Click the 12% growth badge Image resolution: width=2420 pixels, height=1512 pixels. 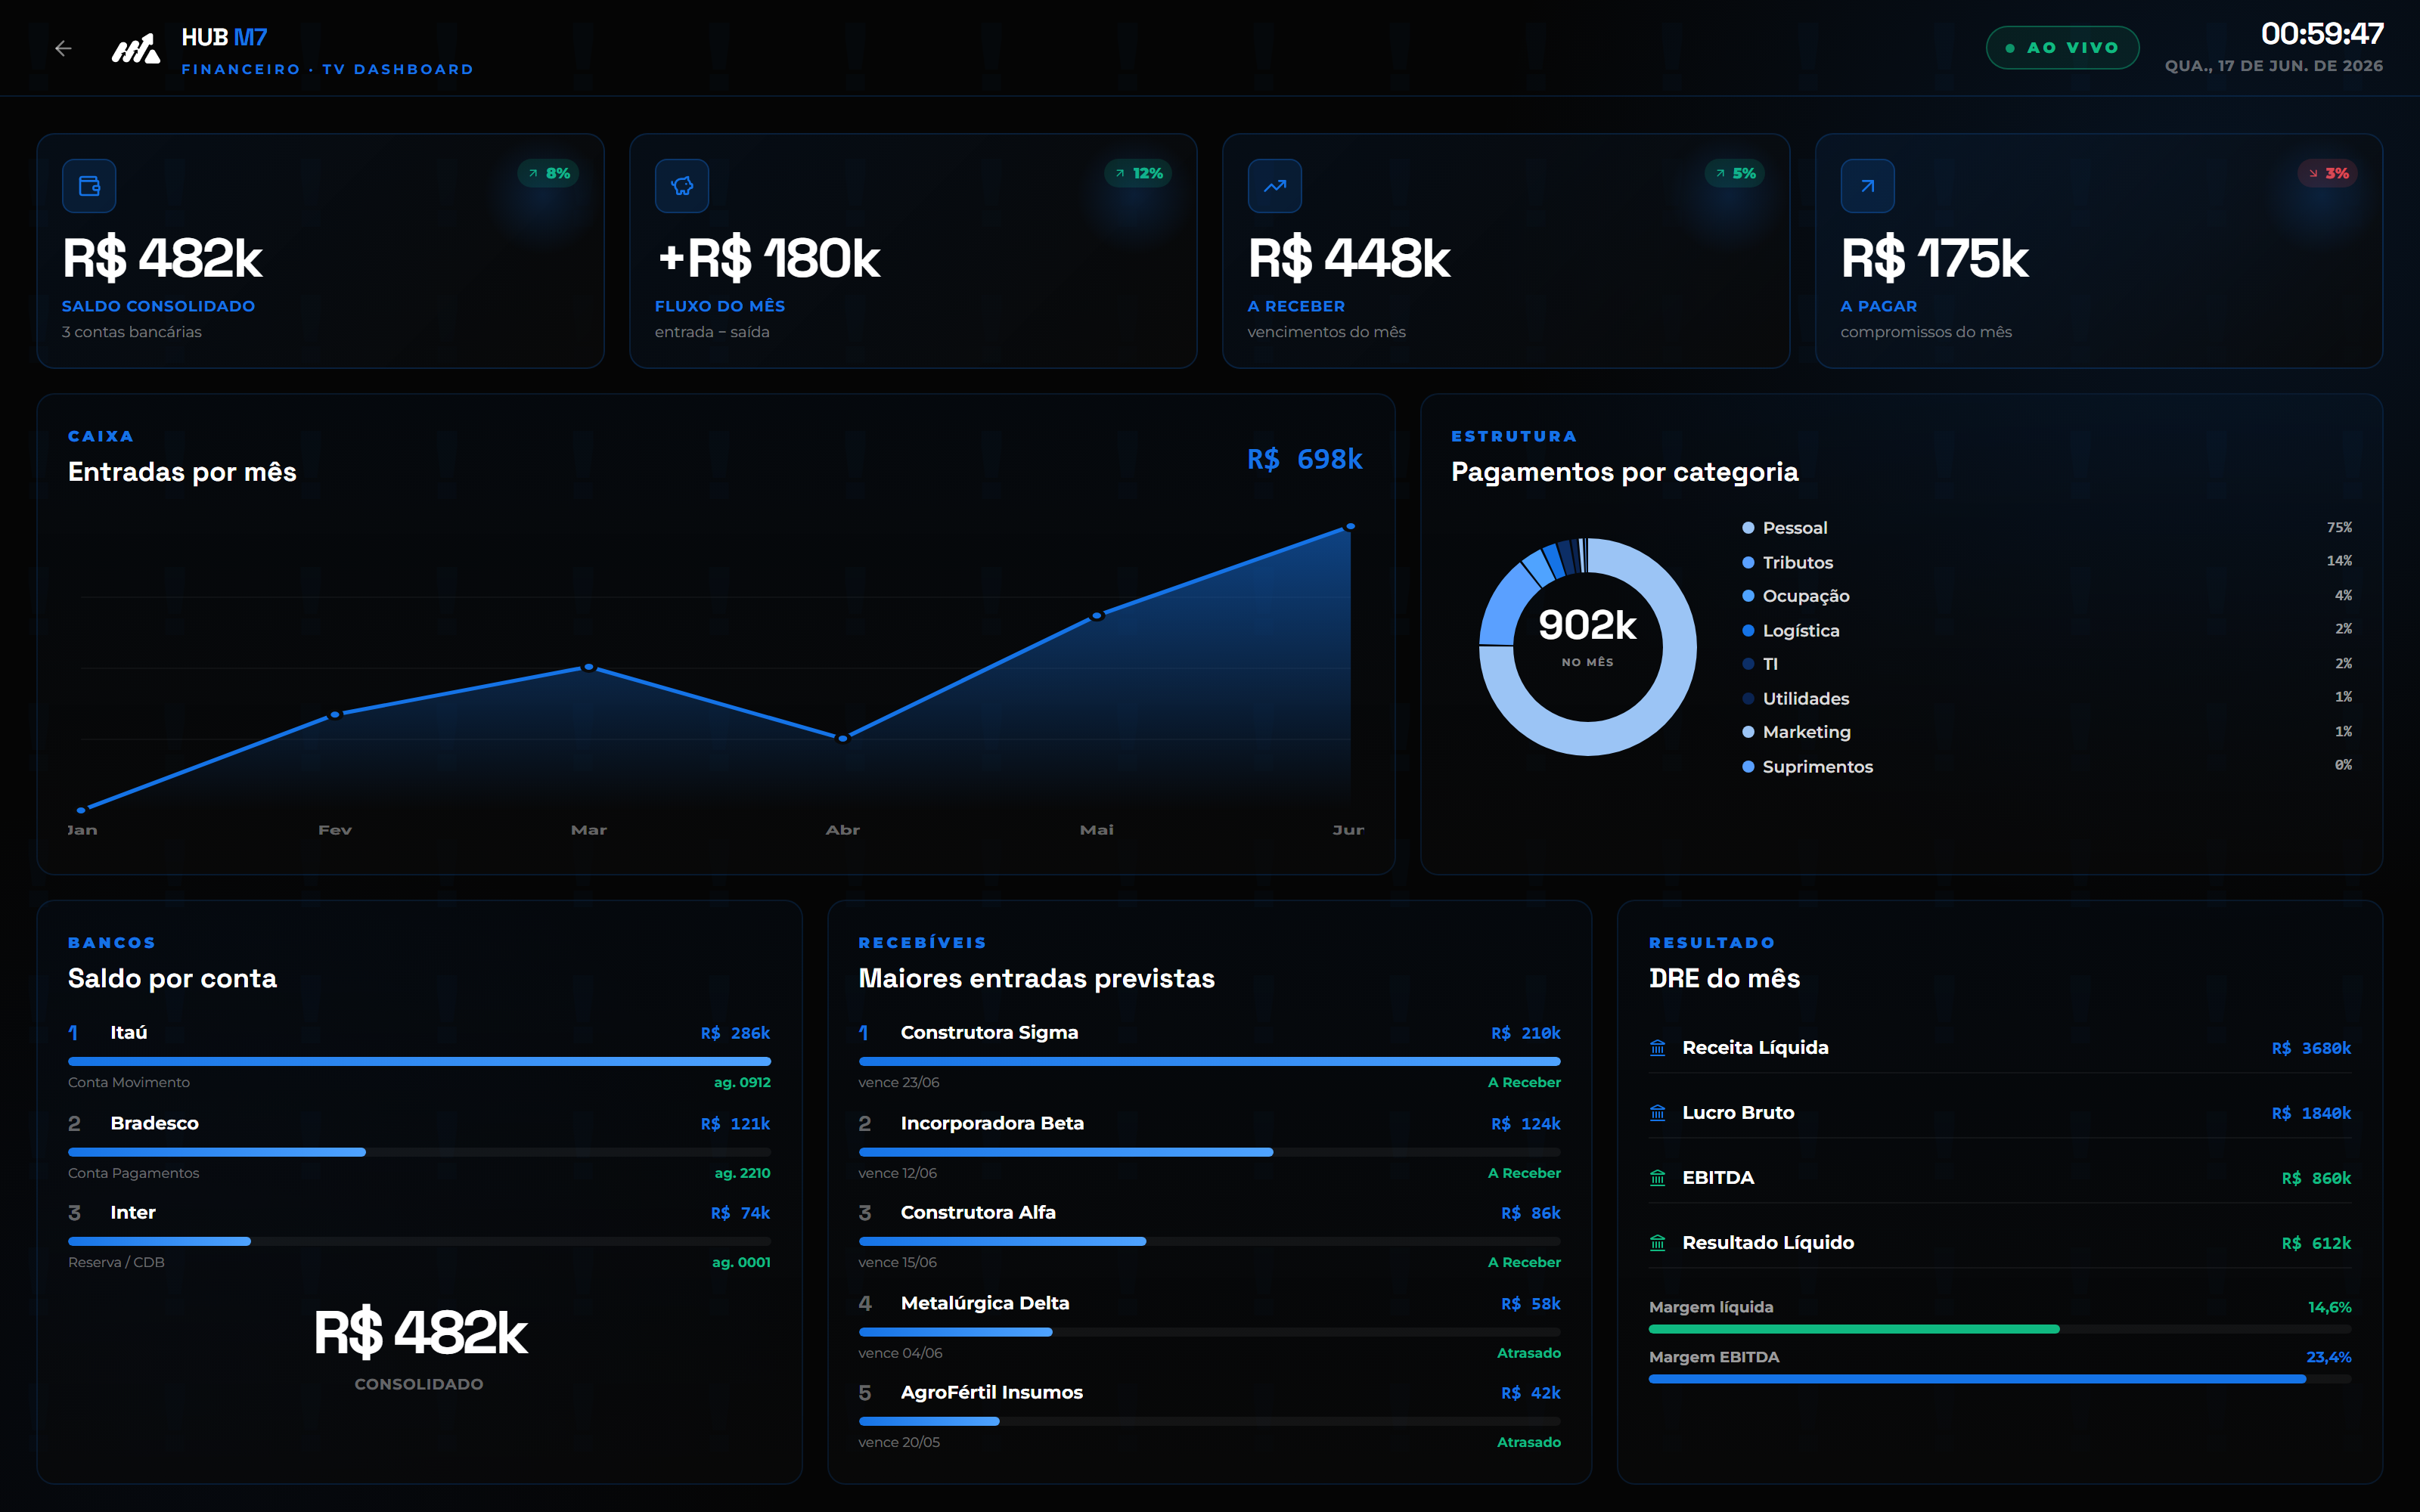[x=1138, y=173]
